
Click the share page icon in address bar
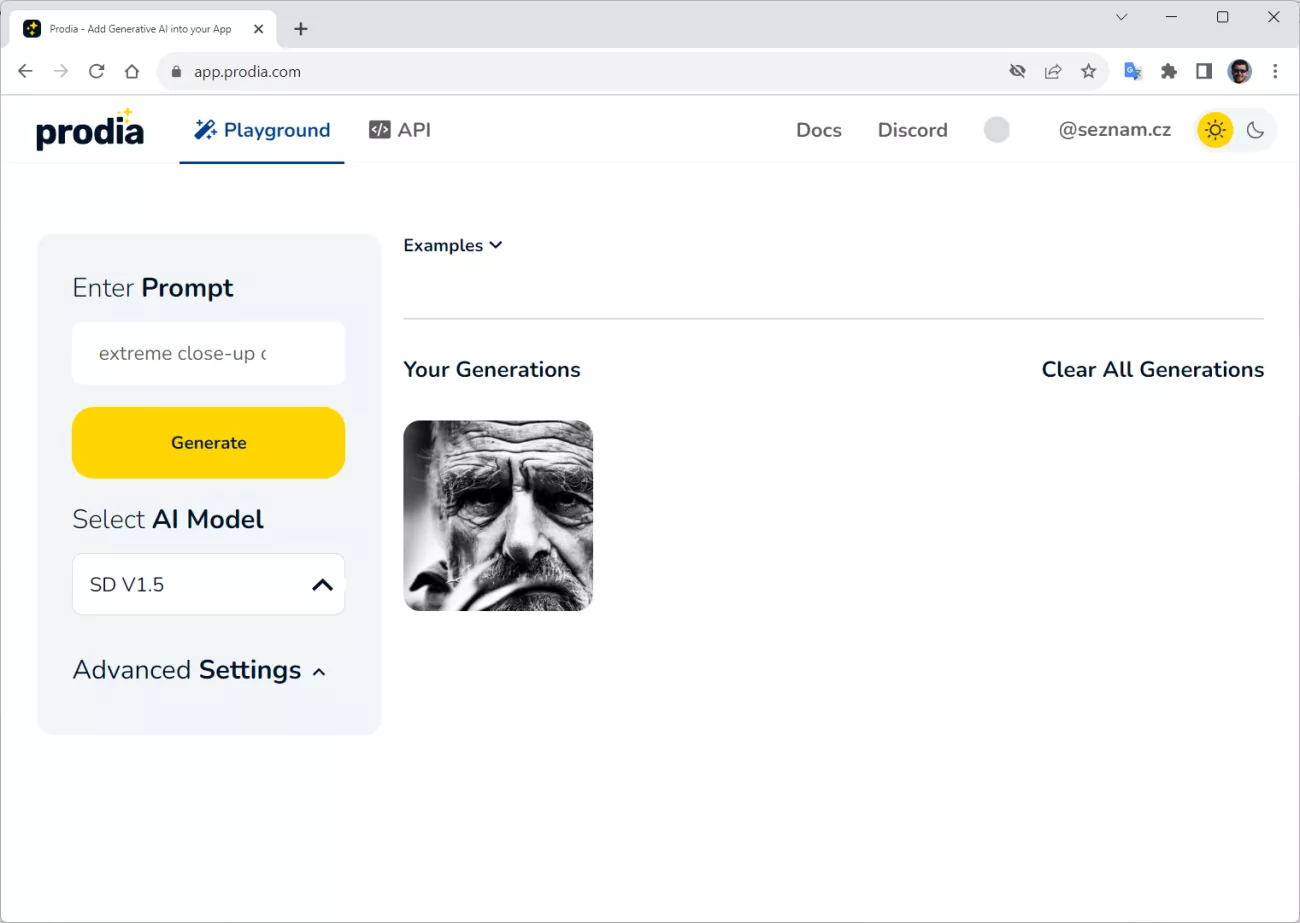click(x=1053, y=71)
